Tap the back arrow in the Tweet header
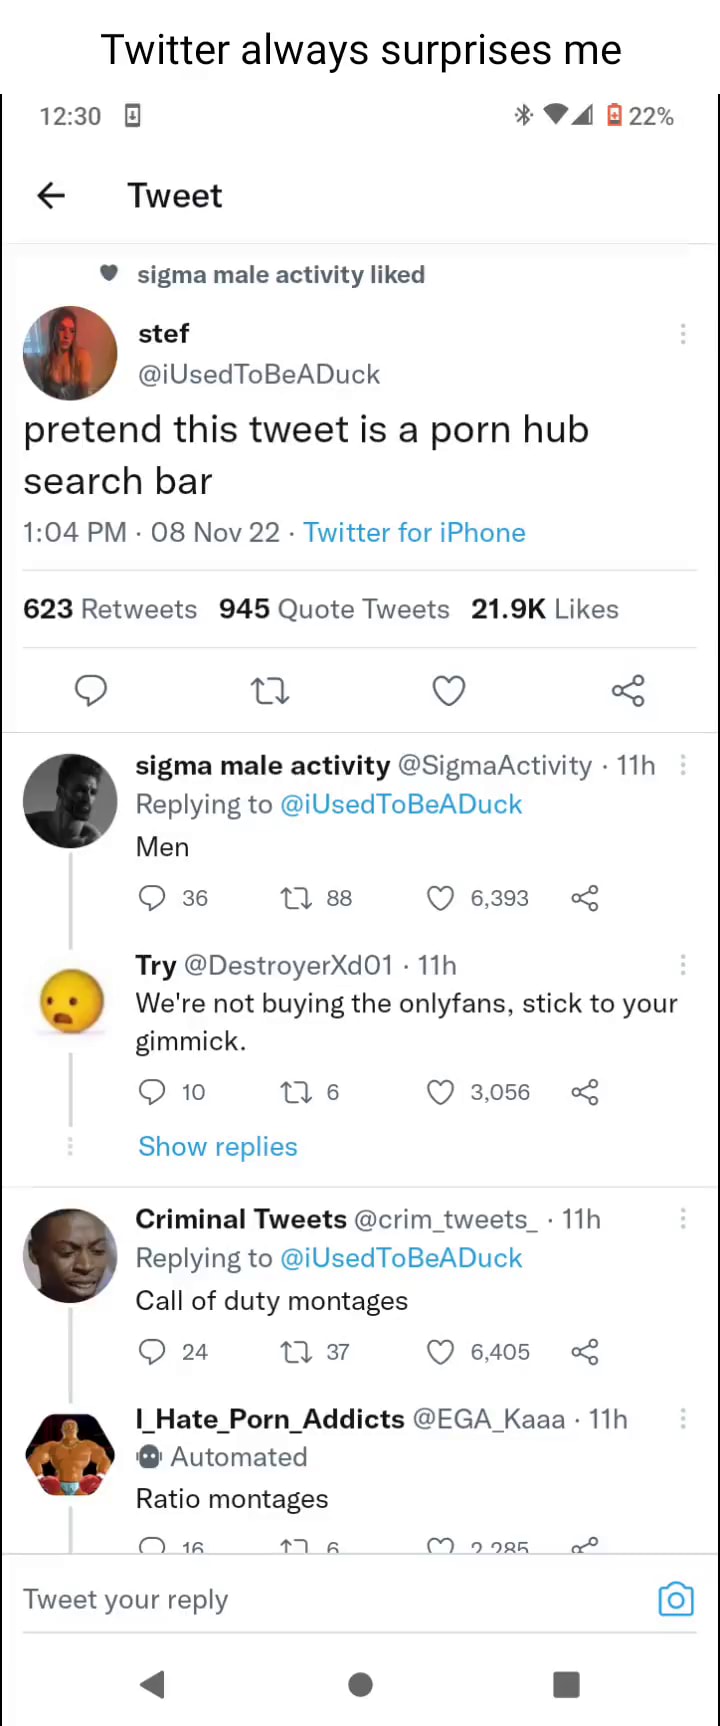Screen dimensions: 720x1726 coord(51,196)
